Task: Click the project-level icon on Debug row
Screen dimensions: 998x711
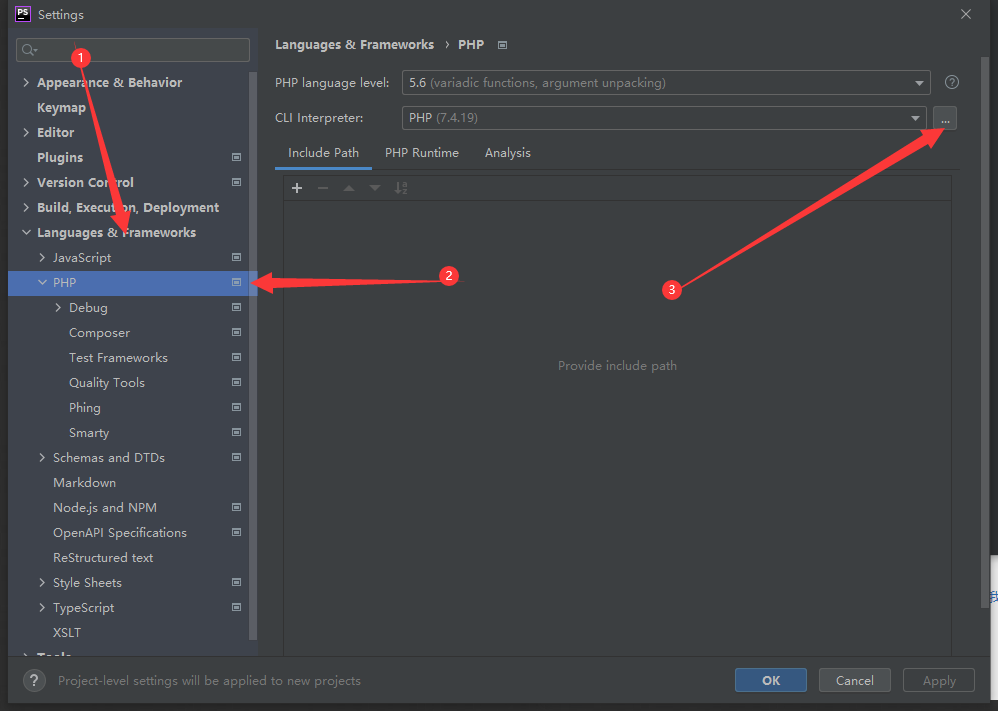Action: click(236, 307)
